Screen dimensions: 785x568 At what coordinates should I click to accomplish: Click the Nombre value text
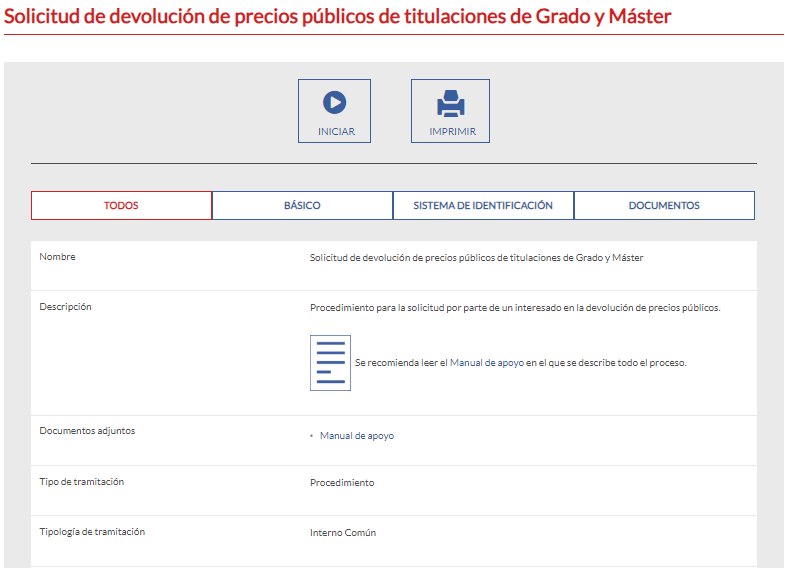point(476,258)
